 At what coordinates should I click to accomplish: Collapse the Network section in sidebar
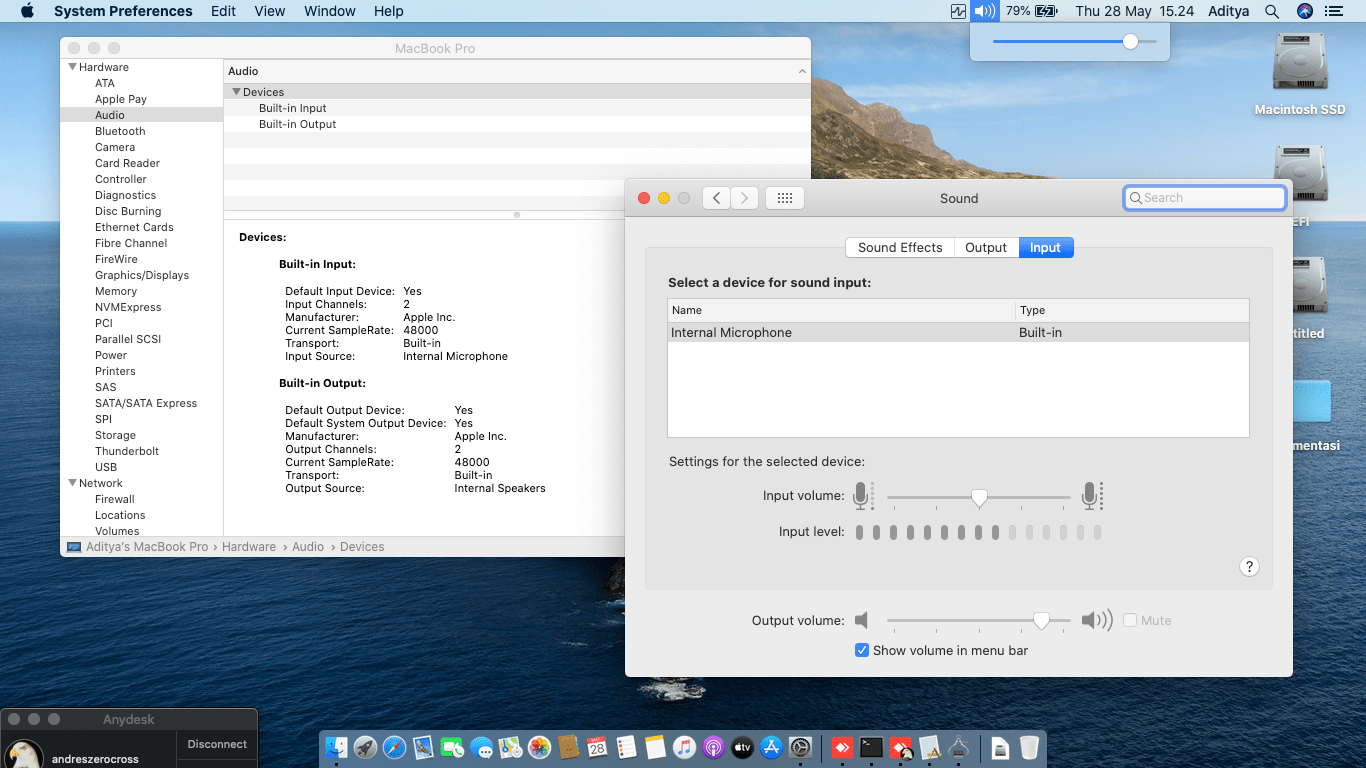pos(72,483)
